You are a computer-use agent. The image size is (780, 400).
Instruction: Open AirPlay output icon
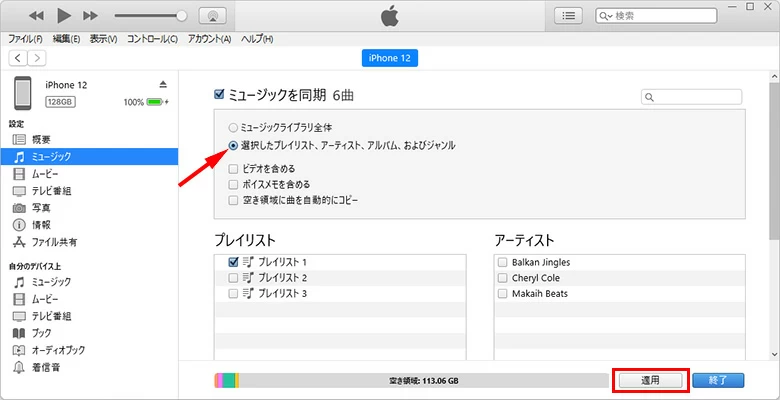point(212,16)
